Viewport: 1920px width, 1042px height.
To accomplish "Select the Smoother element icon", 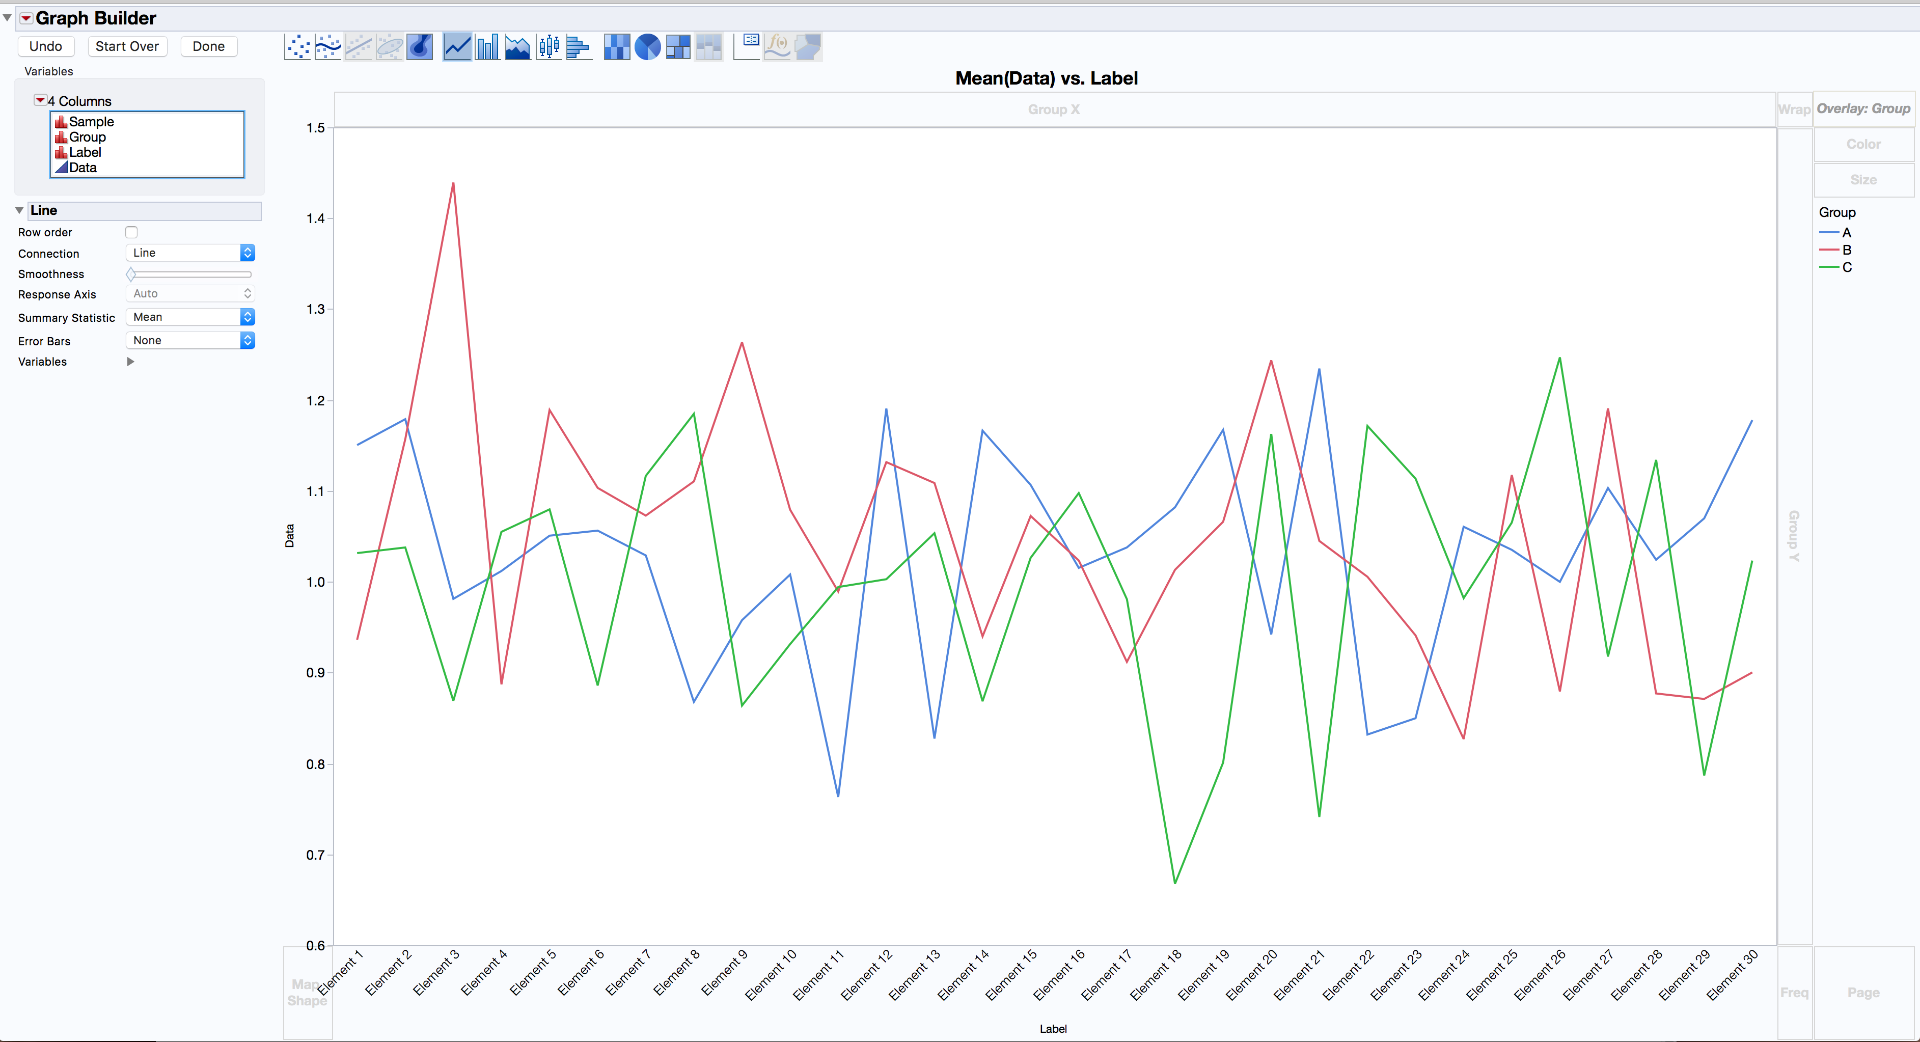I will (328, 47).
